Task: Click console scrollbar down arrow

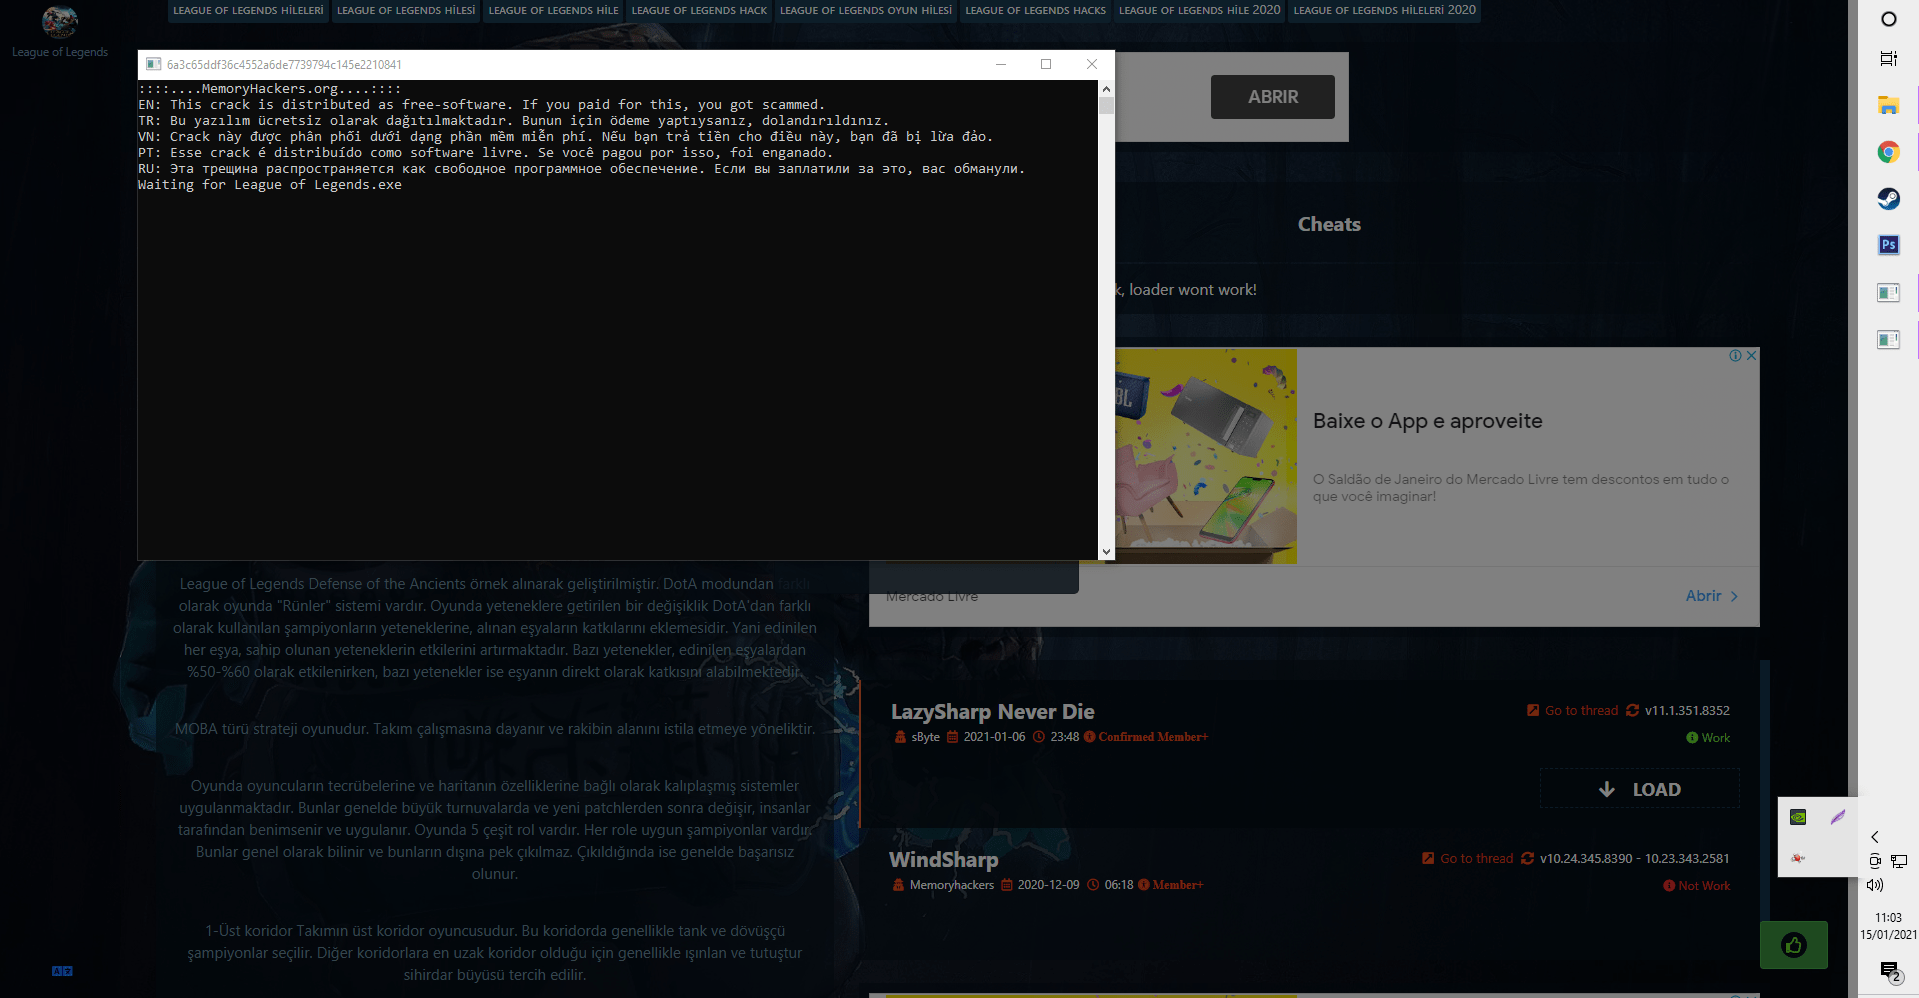Action: click(1106, 551)
